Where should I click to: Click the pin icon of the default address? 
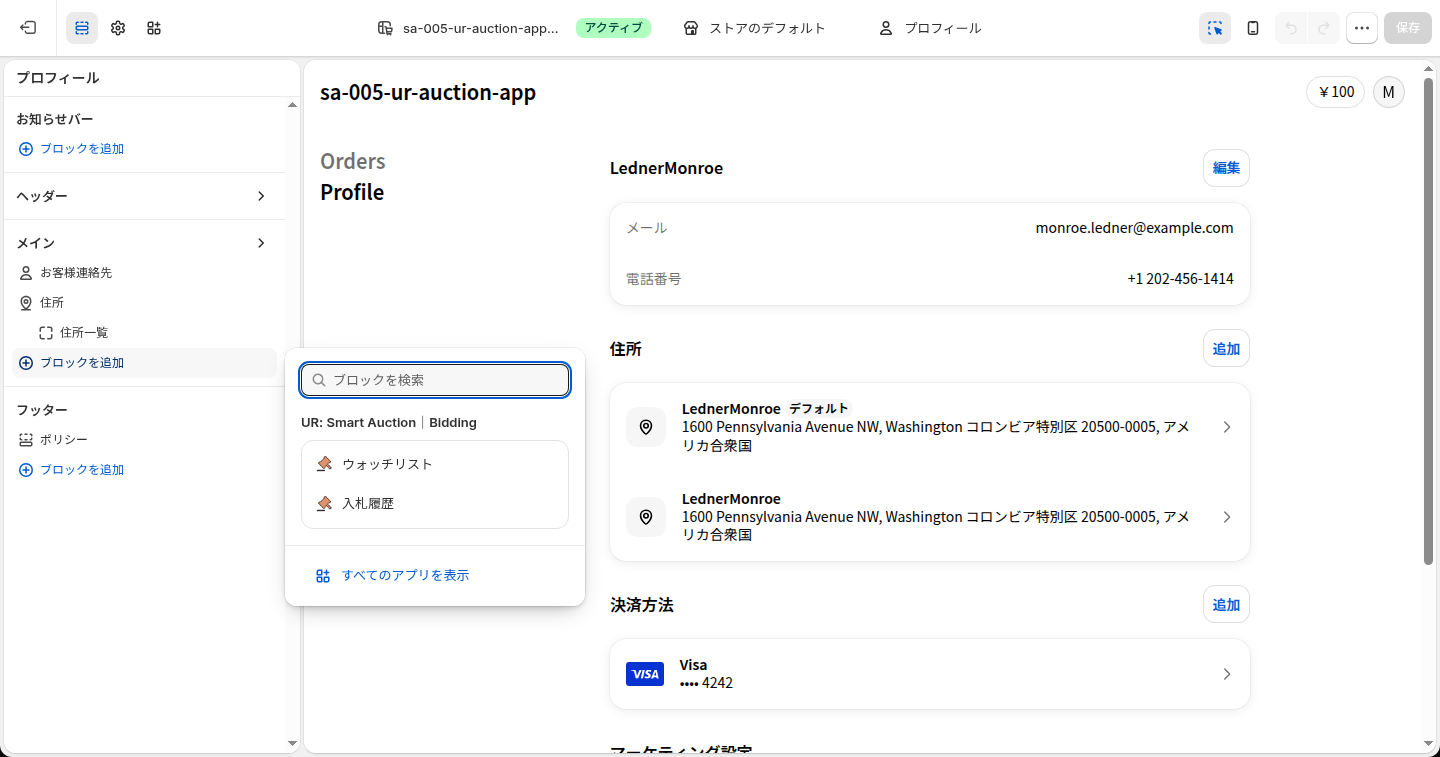(x=646, y=427)
